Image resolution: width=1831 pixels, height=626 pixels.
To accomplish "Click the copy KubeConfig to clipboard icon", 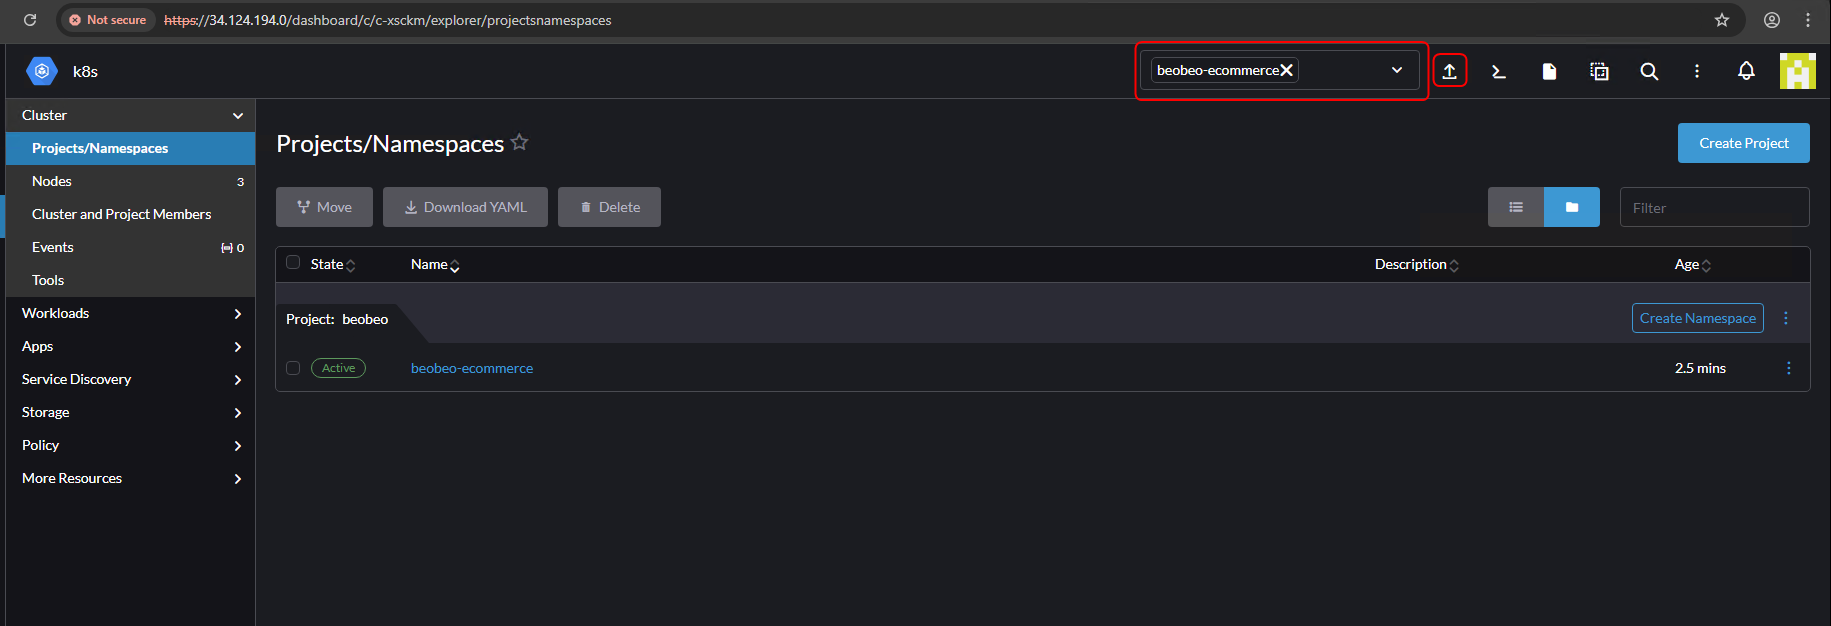I will pyautogui.click(x=1599, y=71).
